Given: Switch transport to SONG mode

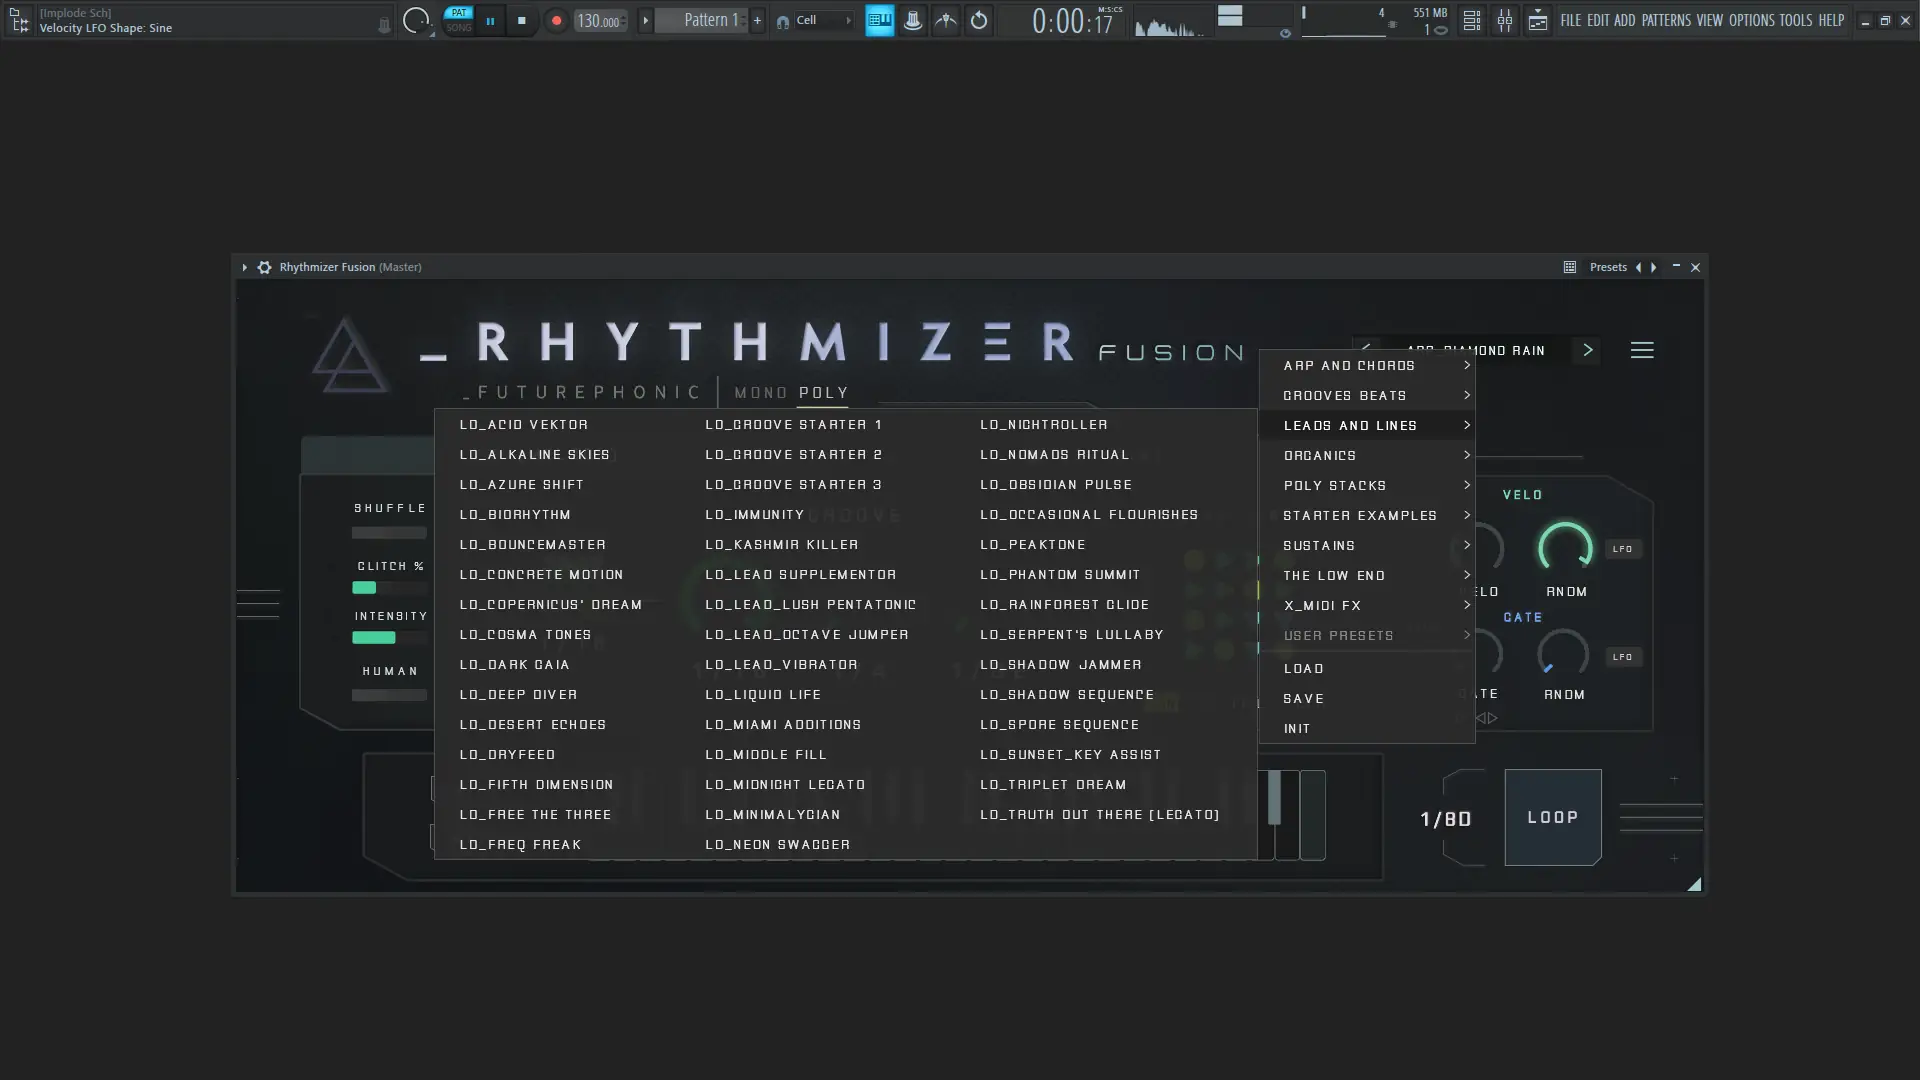Looking at the screenshot, I should point(458,27).
